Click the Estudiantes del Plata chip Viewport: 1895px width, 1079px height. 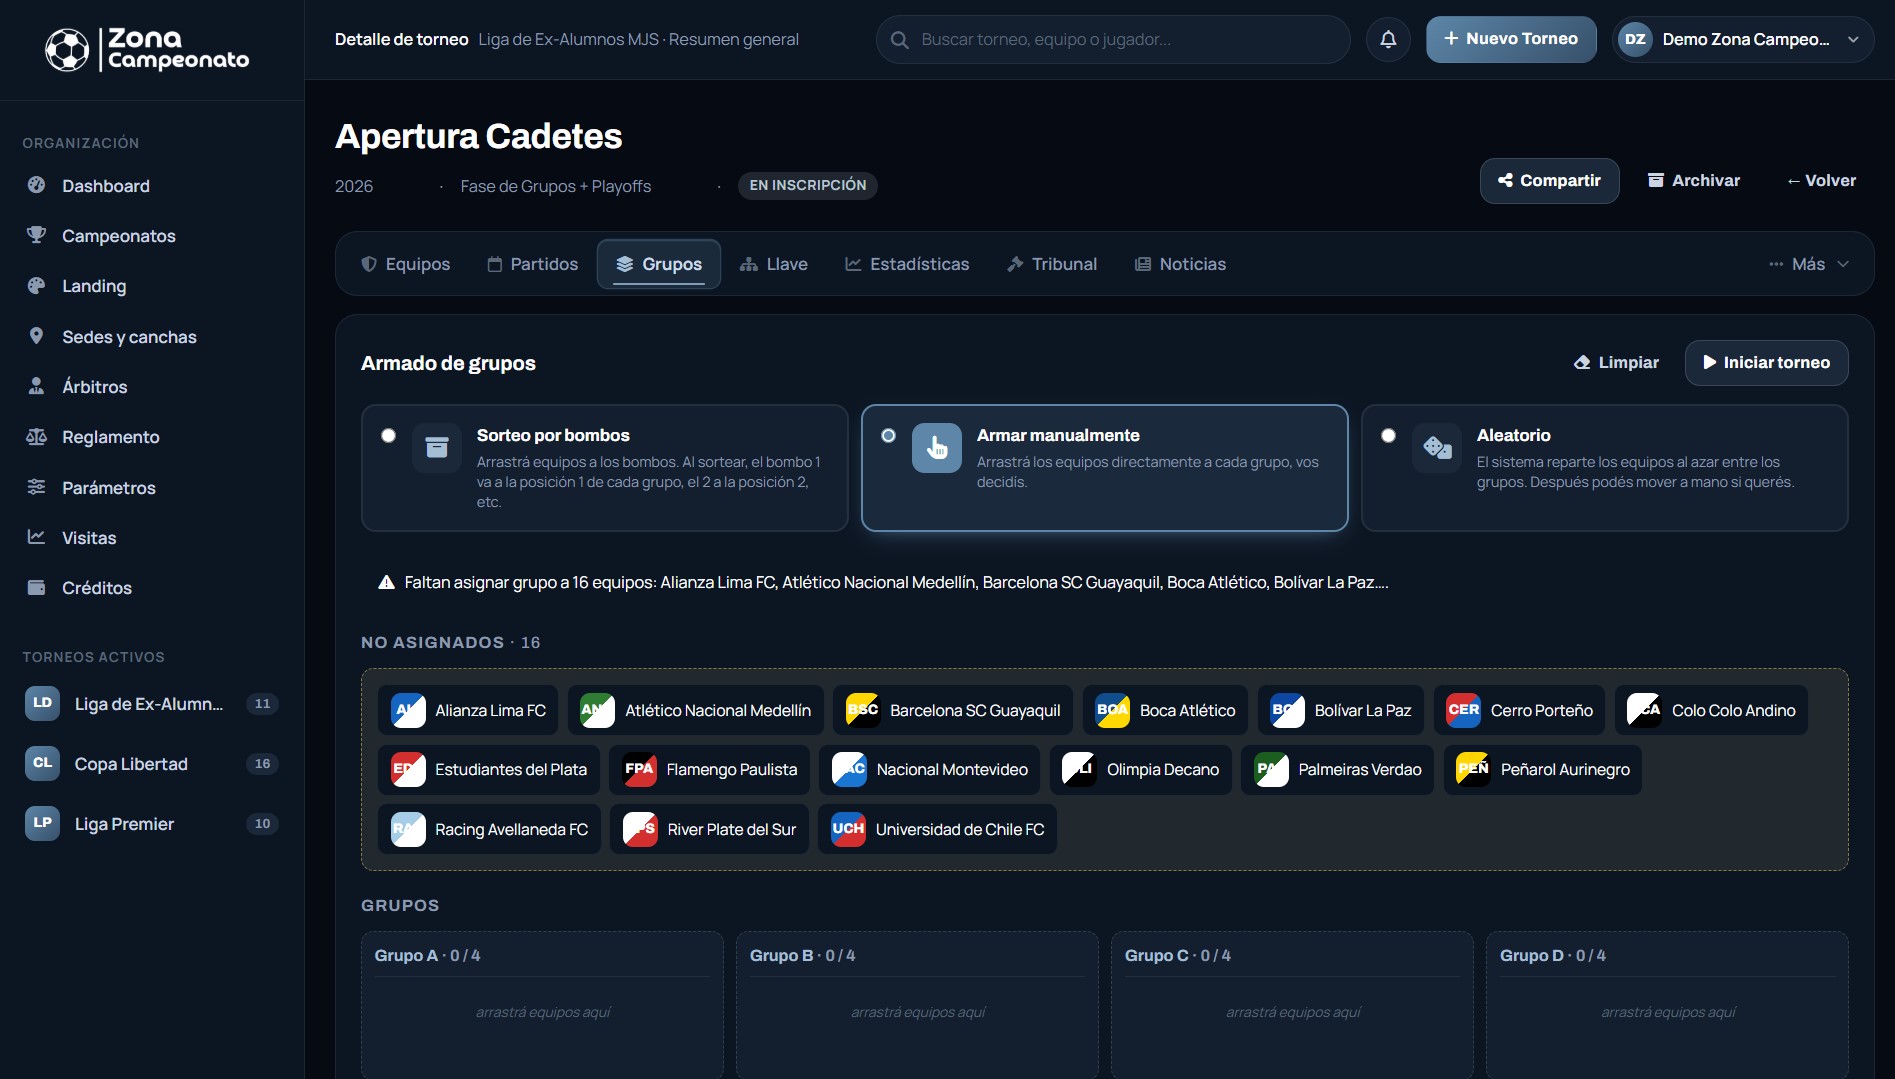[x=489, y=769]
